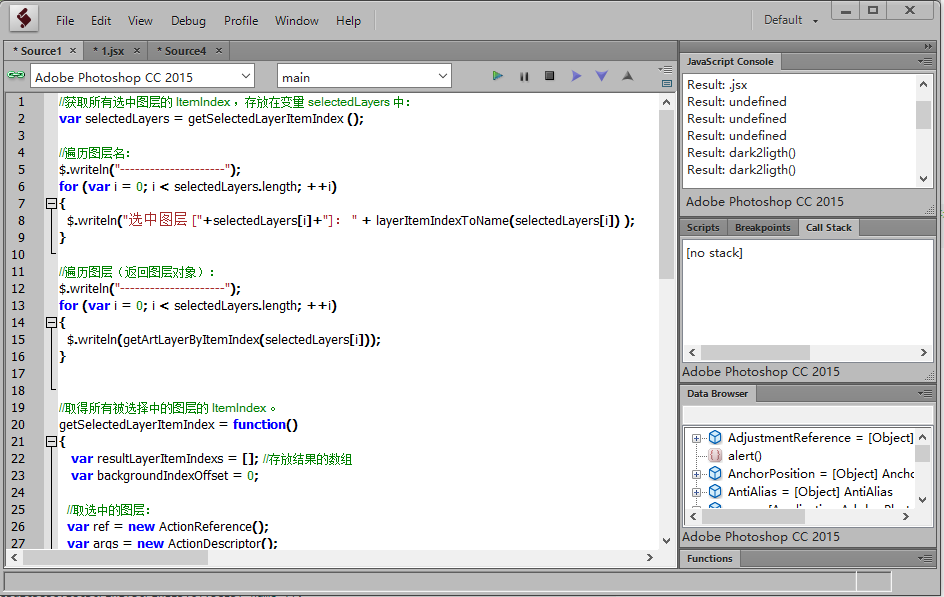Image resolution: width=944 pixels, height=597 pixels.
Task: Click the "var selectedLayers" statement on line 2
Action: coord(211,119)
